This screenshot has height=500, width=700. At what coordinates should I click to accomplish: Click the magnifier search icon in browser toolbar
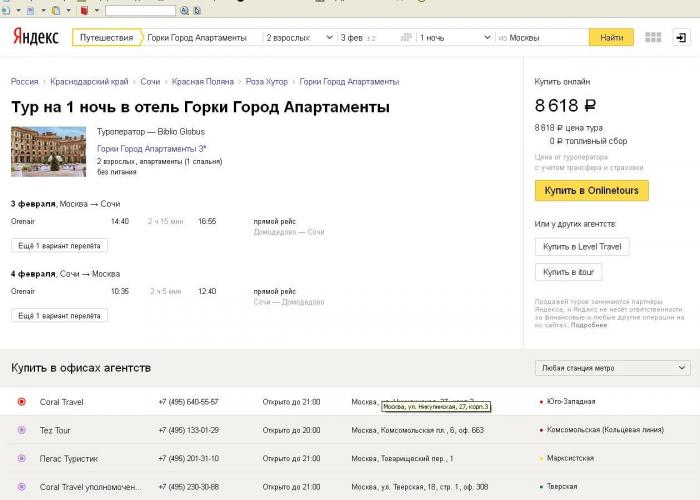click(x=184, y=10)
